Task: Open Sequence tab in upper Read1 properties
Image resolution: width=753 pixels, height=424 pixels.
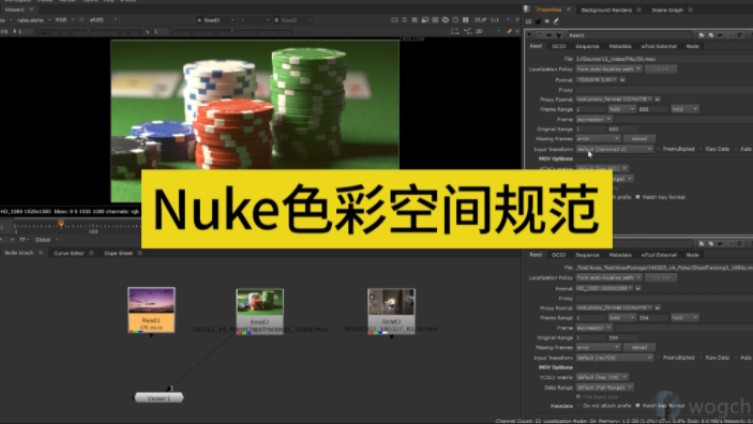Action: point(587,47)
